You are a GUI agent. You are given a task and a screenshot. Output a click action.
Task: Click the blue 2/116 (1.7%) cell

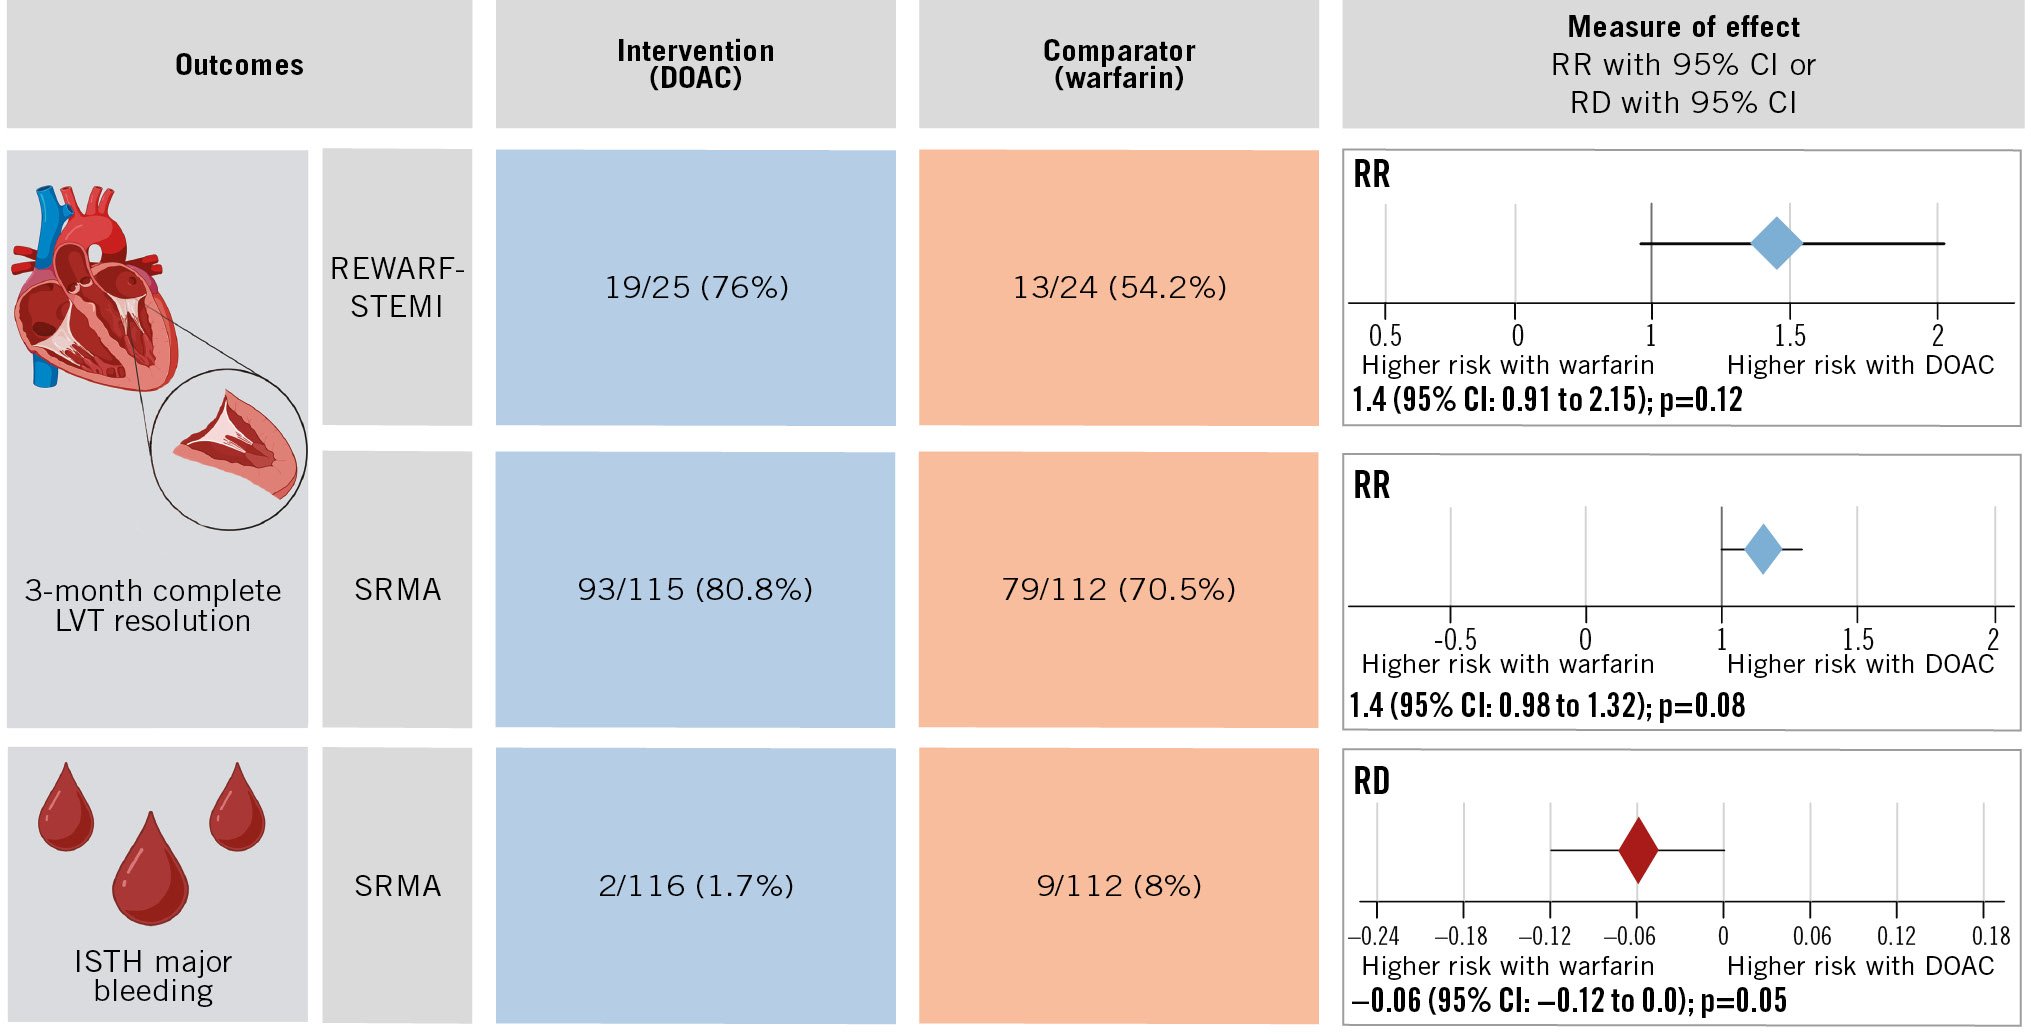[696, 886]
